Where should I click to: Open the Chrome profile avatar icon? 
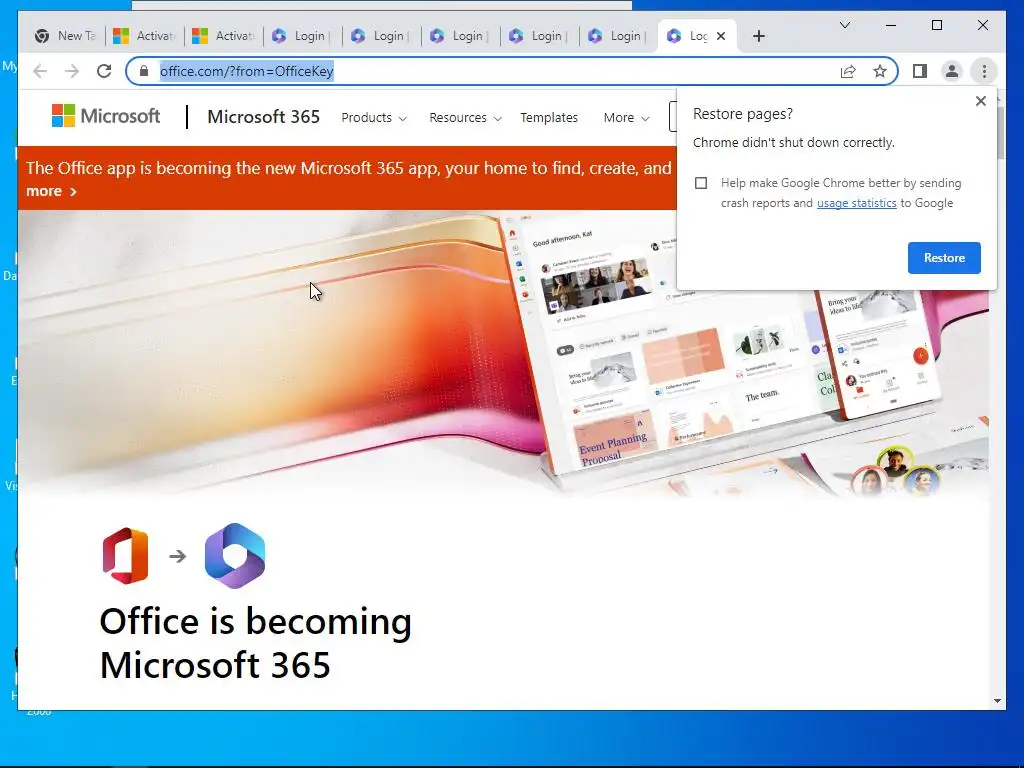(952, 71)
